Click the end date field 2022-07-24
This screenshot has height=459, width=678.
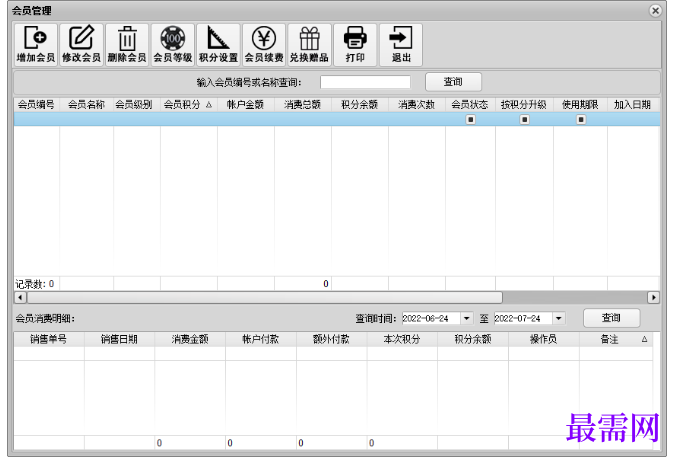(523, 319)
